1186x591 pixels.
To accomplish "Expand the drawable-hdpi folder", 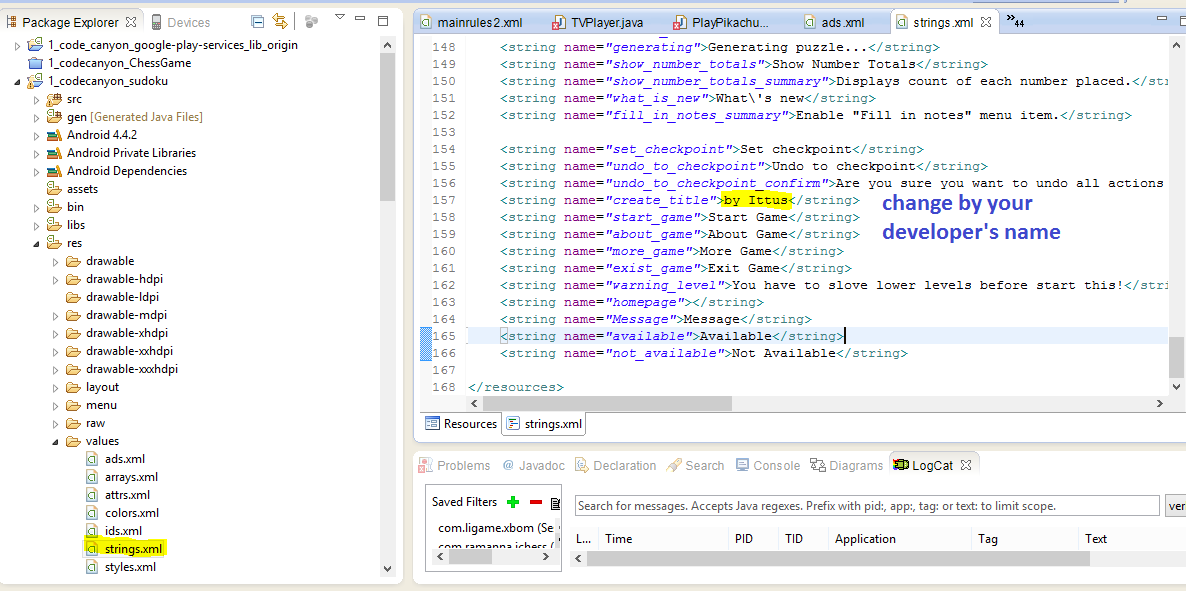I will tap(54, 279).
